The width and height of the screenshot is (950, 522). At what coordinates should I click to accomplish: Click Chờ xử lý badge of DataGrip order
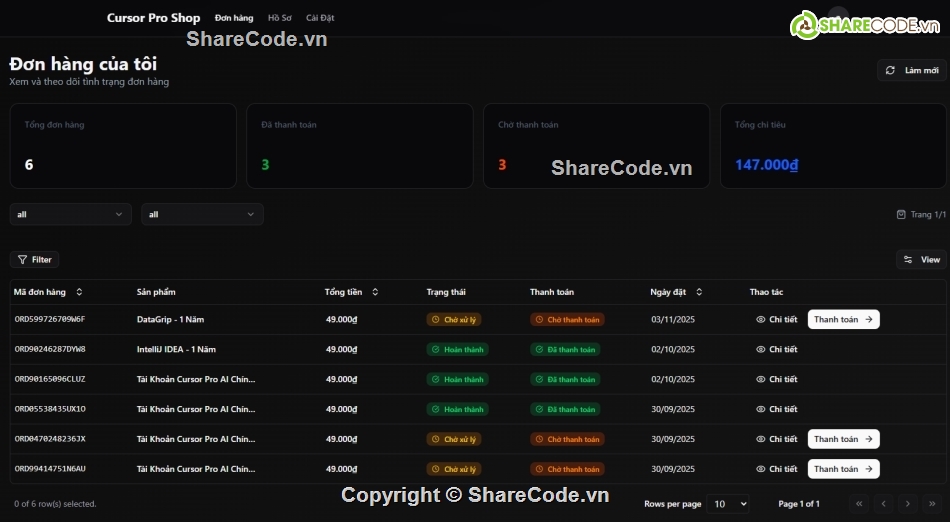454,319
